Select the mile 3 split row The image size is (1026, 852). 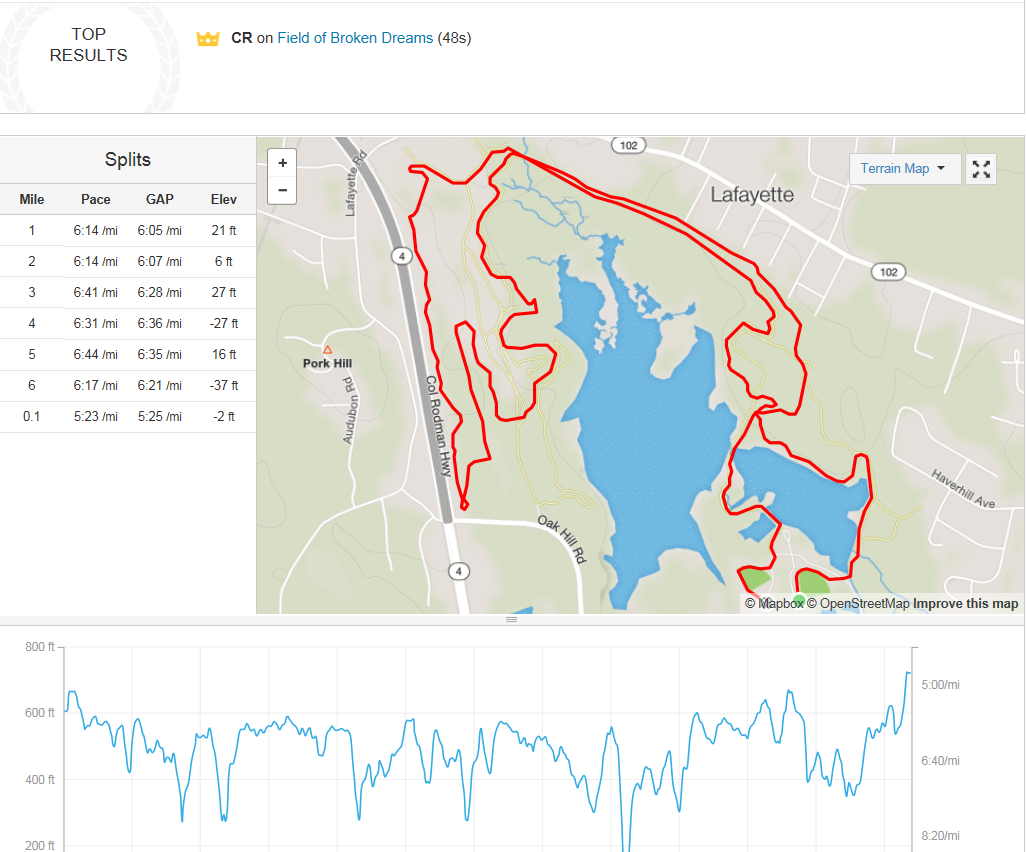(x=127, y=292)
